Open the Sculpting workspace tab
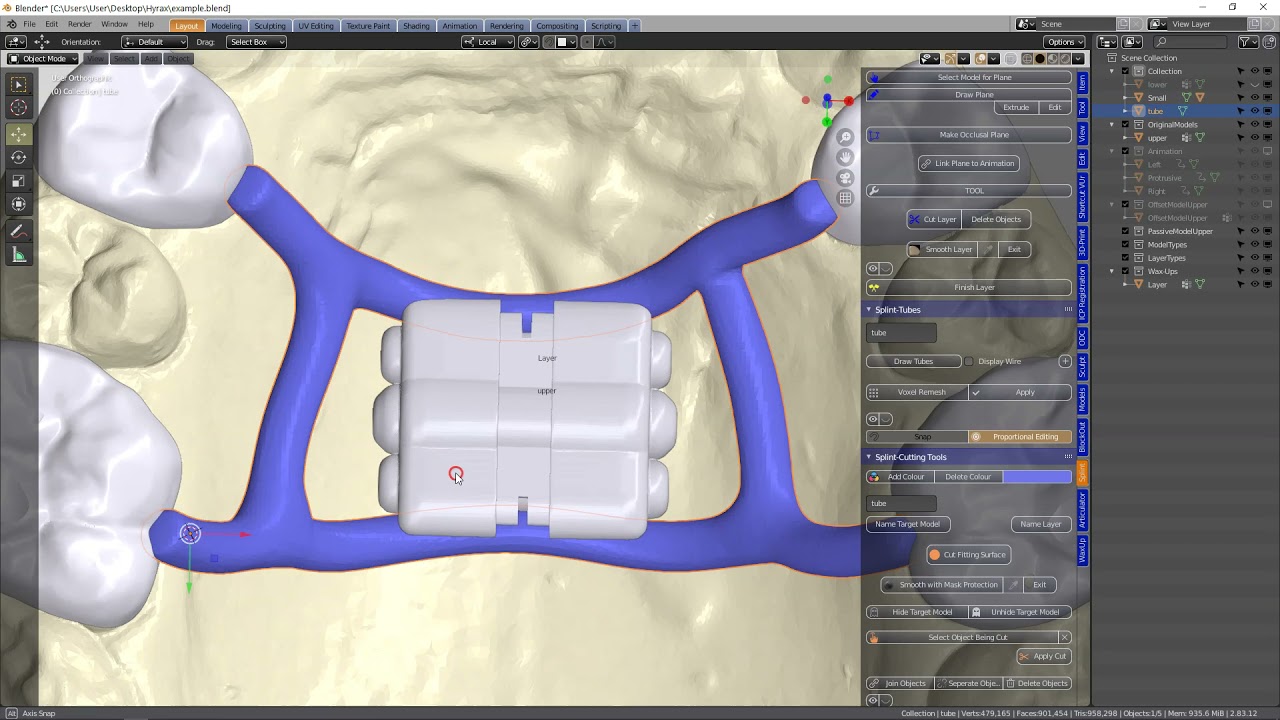 (x=269, y=25)
